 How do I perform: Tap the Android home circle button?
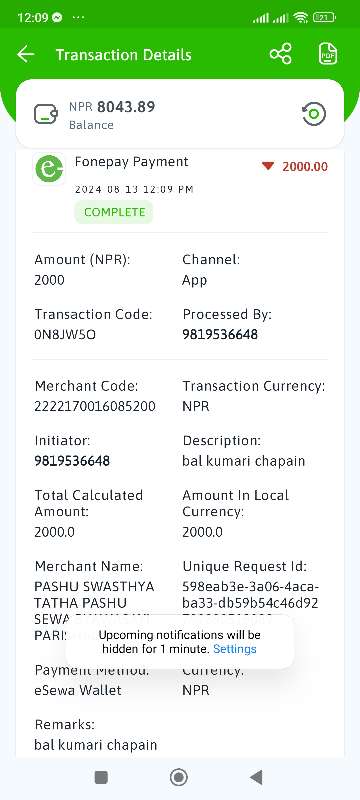(178, 777)
